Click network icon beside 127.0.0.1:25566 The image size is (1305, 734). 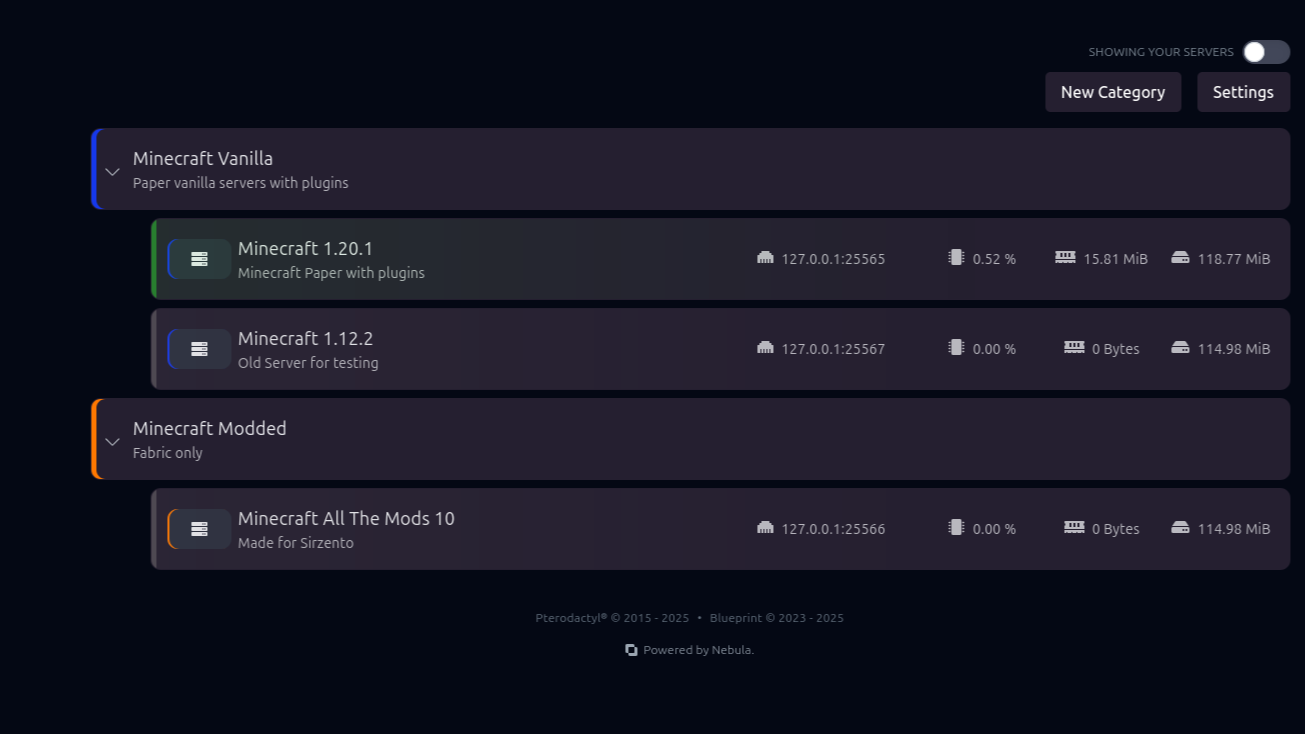765,528
